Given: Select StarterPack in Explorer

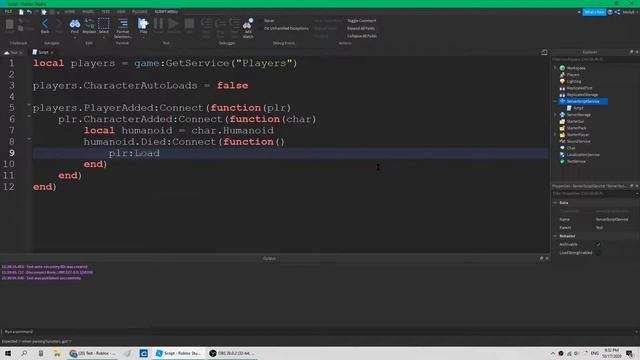Looking at the screenshot, I should [576, 128].
